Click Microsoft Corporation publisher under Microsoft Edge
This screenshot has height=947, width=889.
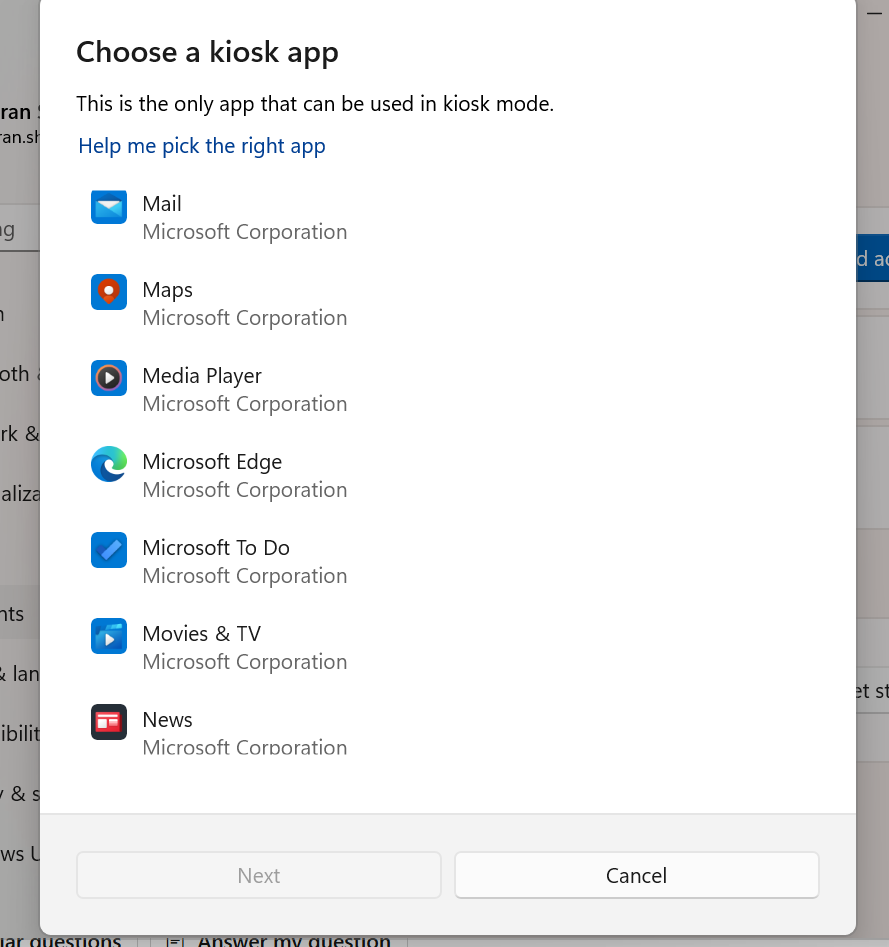(245, 490)
